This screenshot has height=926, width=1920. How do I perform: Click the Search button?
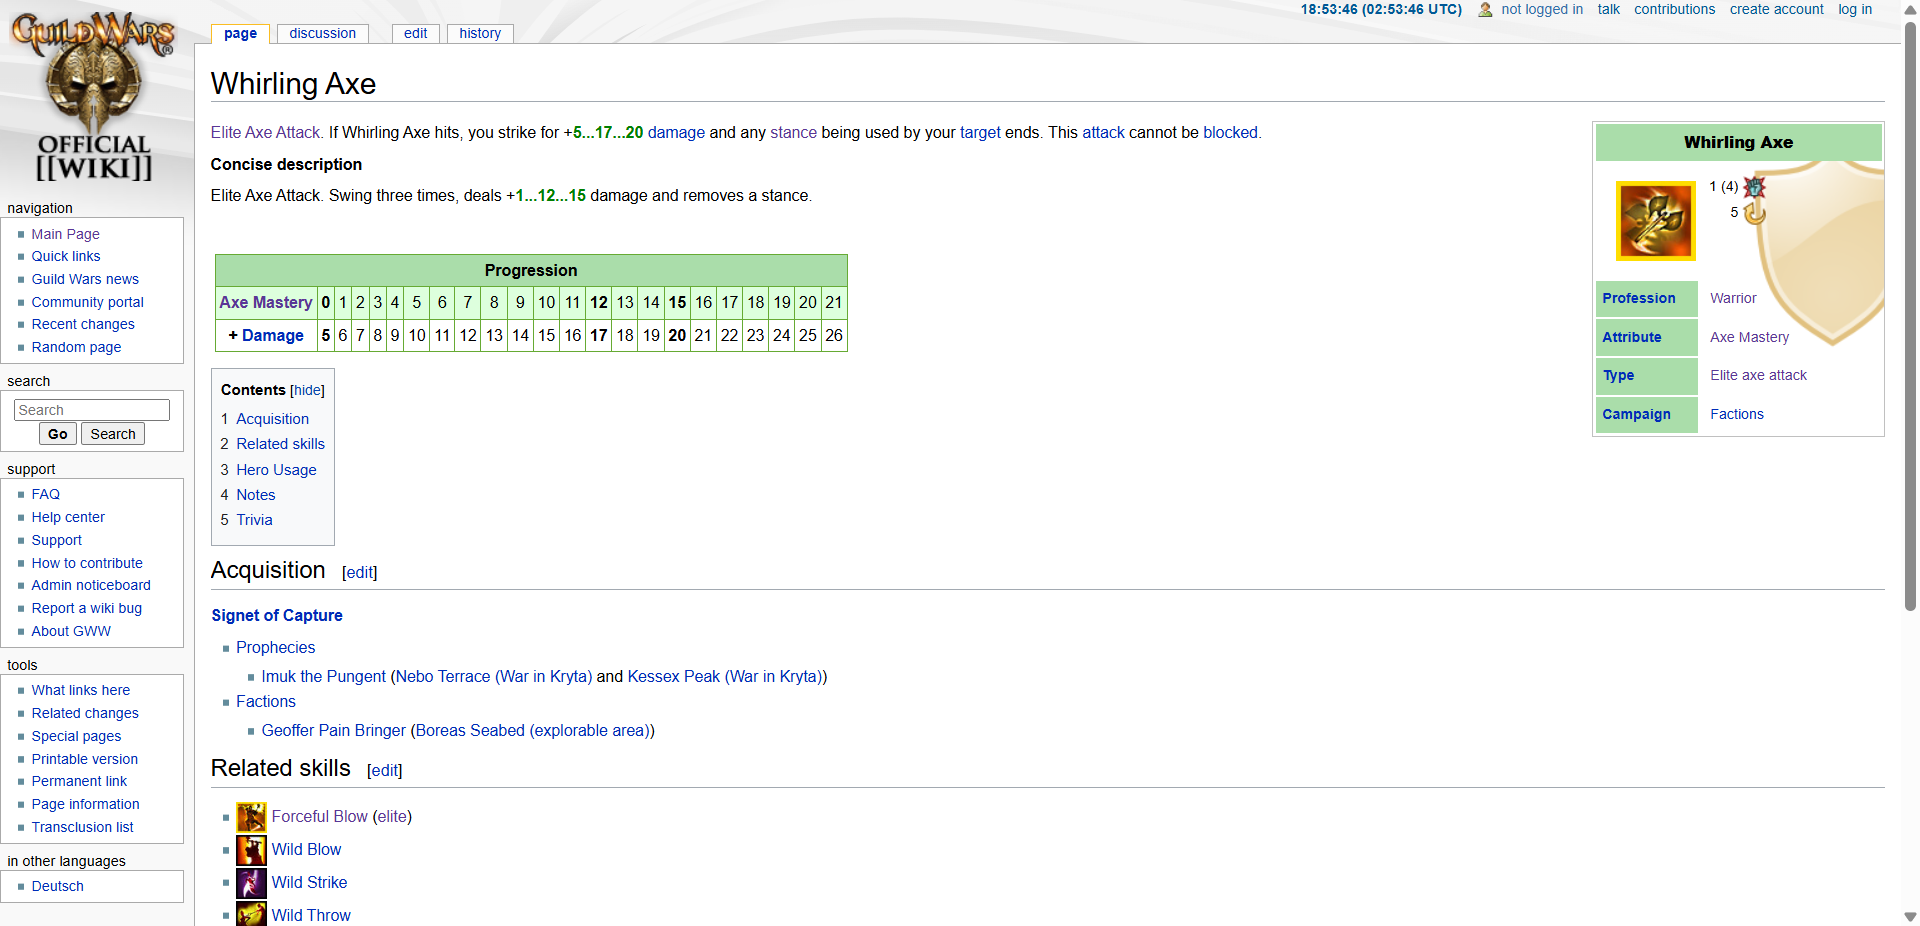point(113,434)
